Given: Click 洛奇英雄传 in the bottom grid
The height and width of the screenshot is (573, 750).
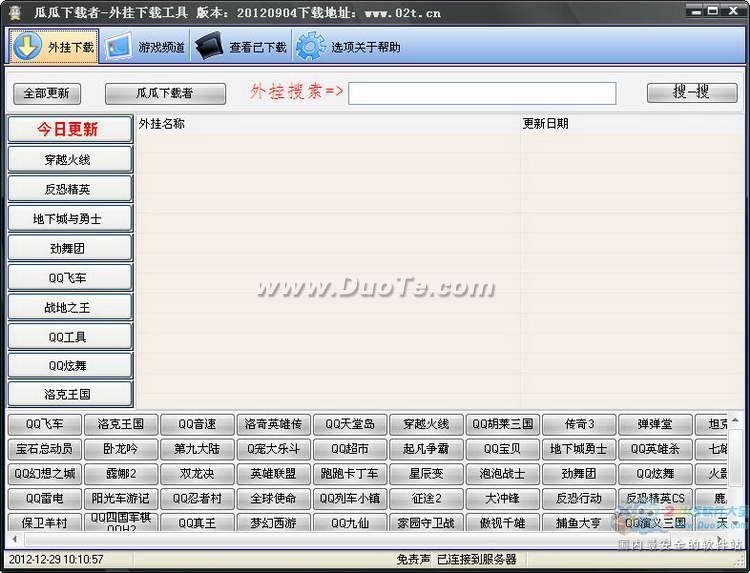Looking at the screenshot, I should [x=274, y=424].
